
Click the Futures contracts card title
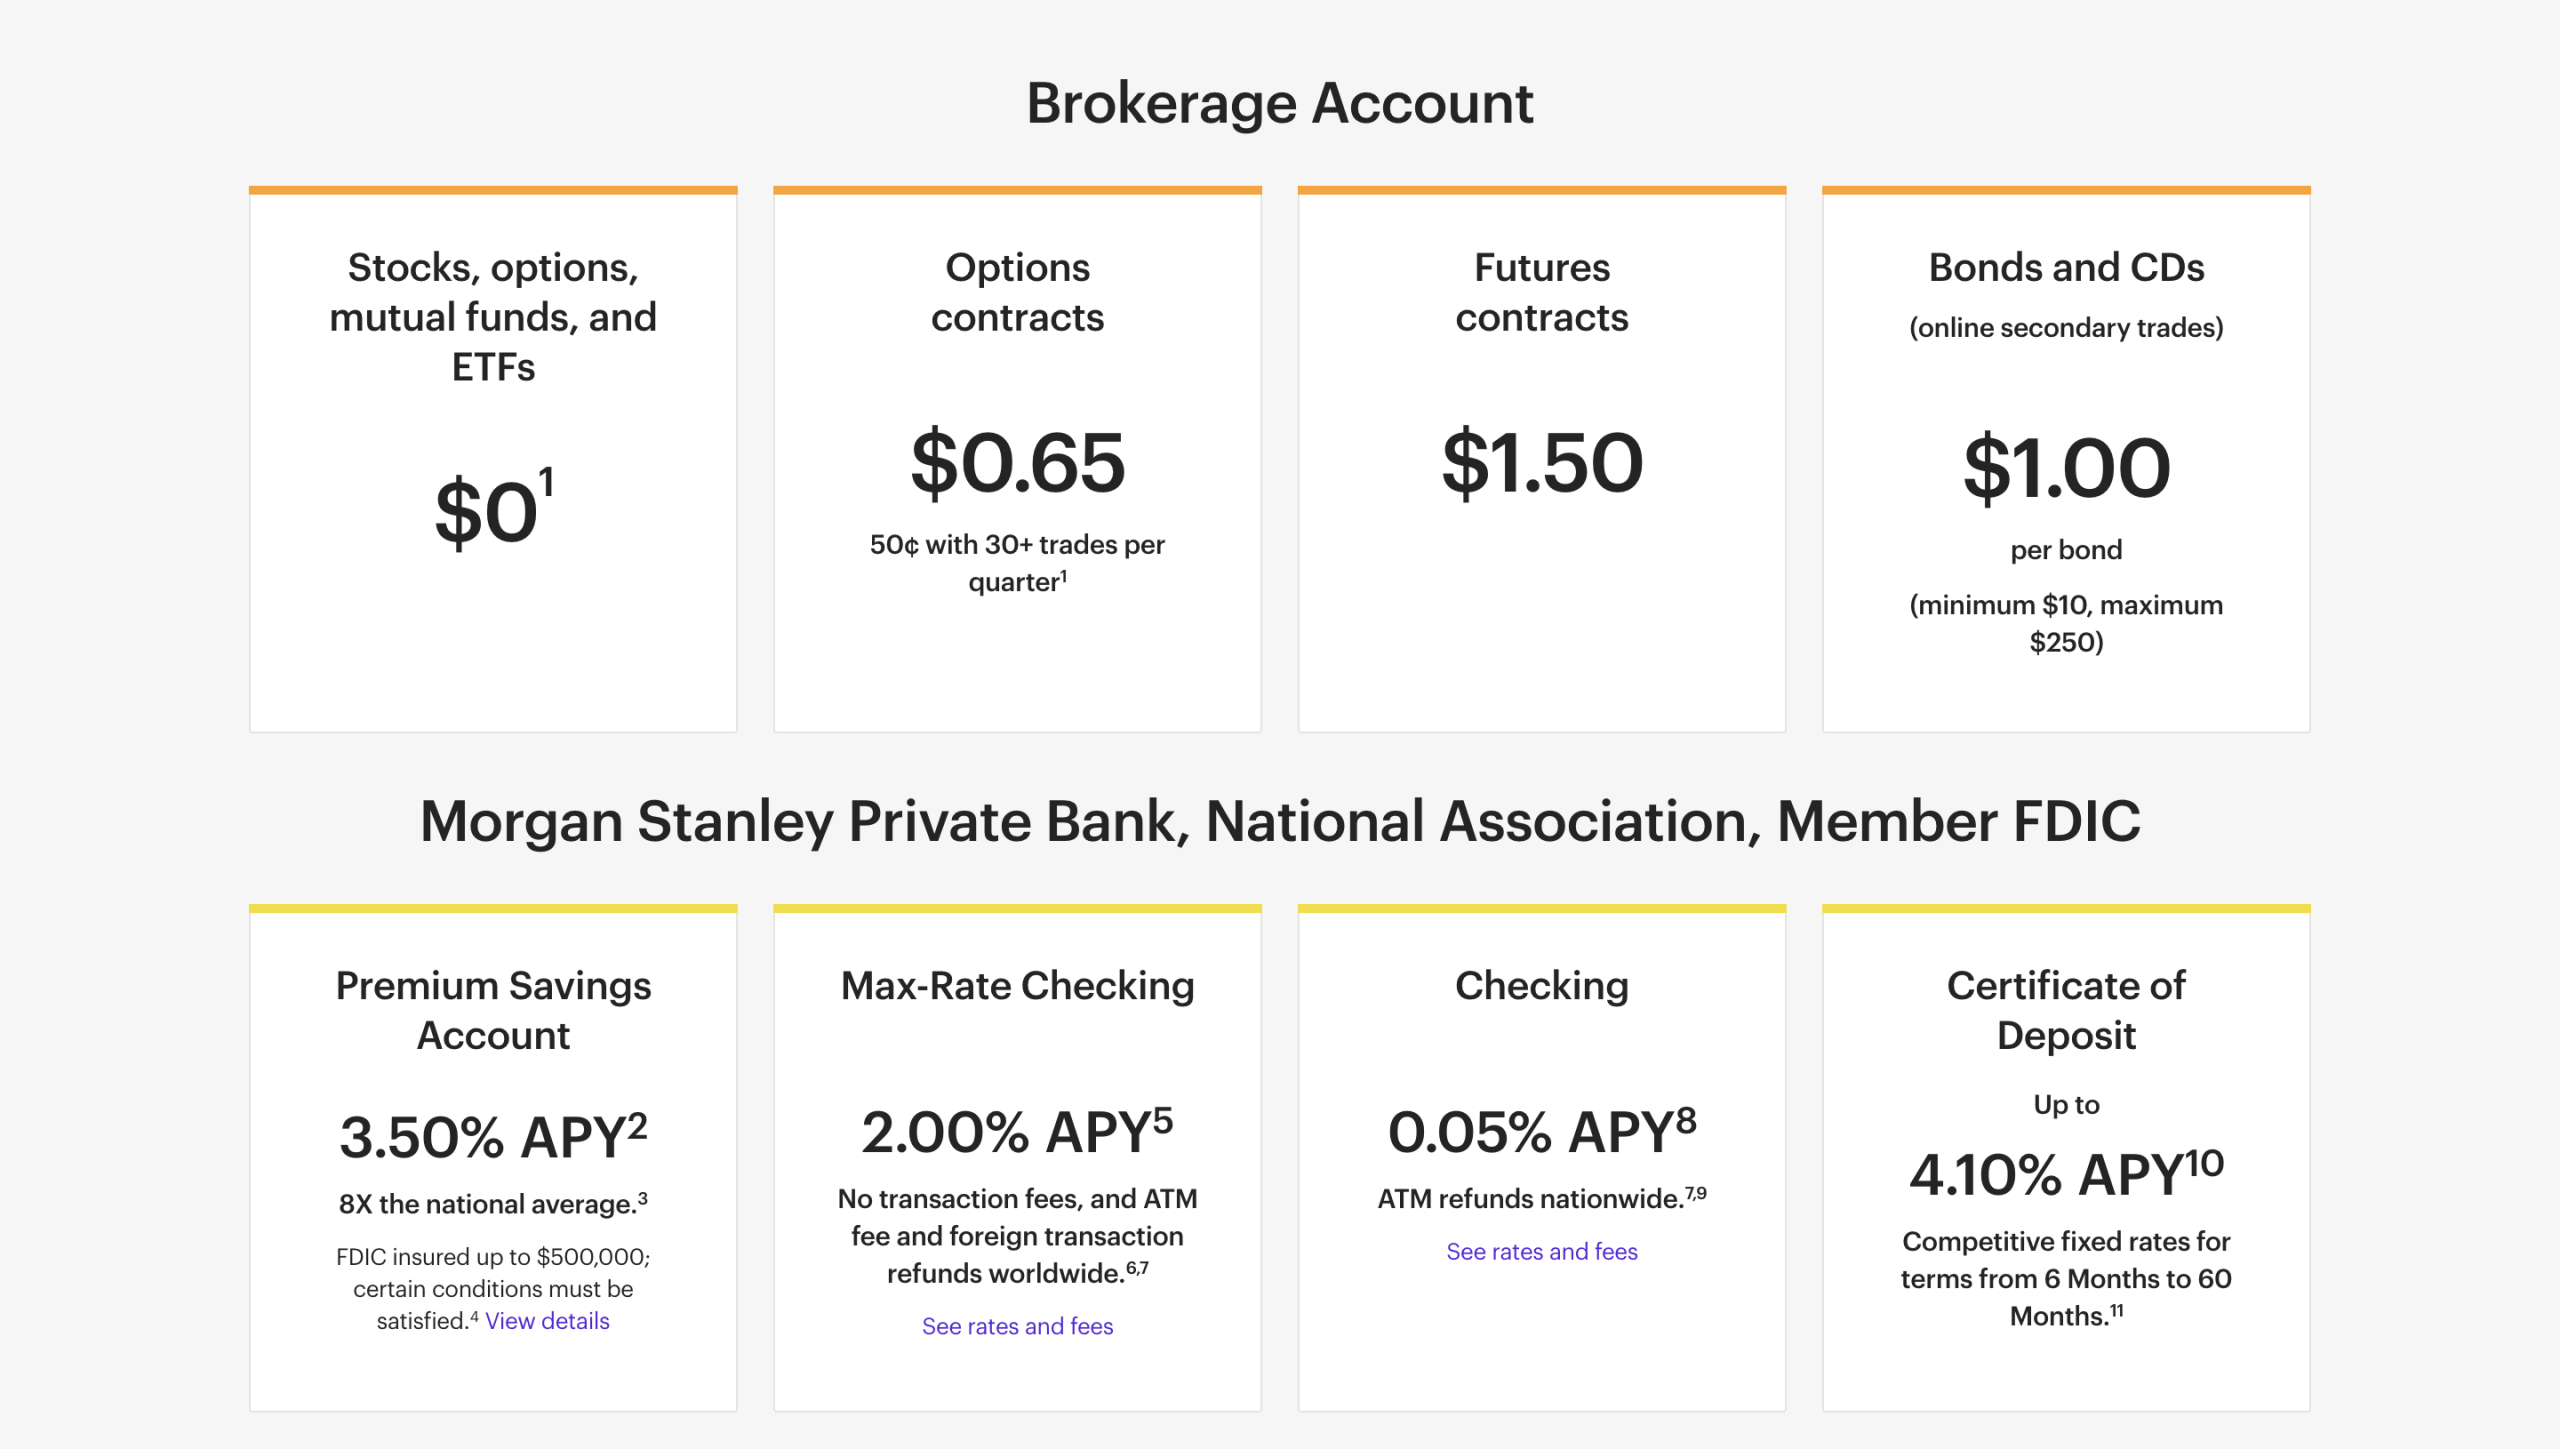pyautogui.click(x=1541, y=292)
